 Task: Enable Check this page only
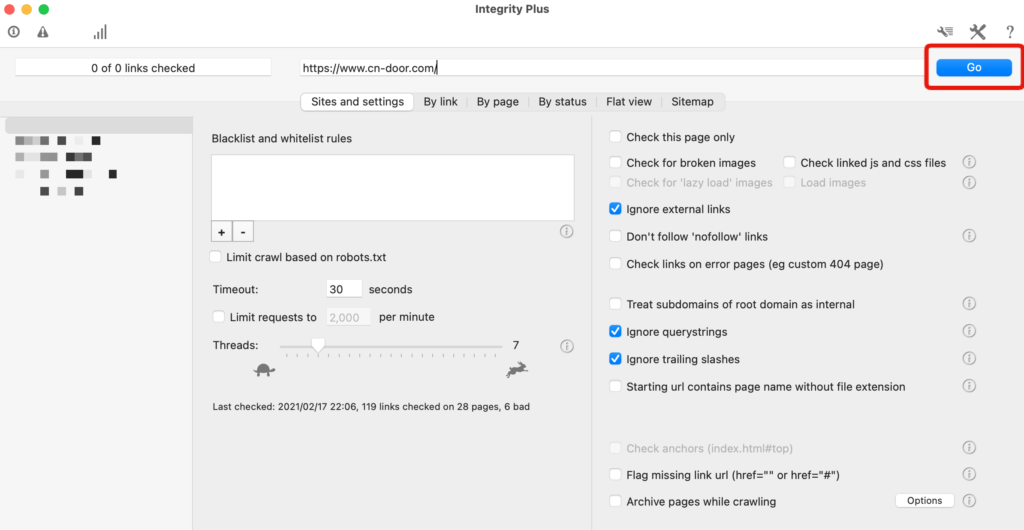pos(615,137)
